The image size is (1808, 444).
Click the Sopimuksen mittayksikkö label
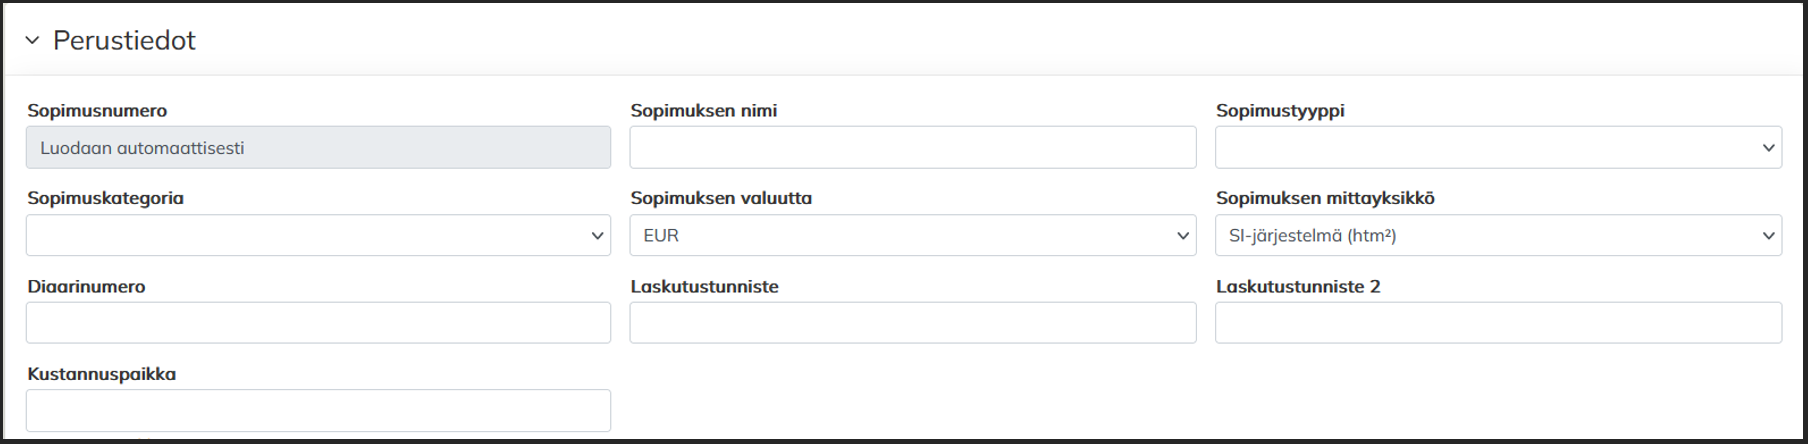pyautogui.click(x=1324, y=198)
